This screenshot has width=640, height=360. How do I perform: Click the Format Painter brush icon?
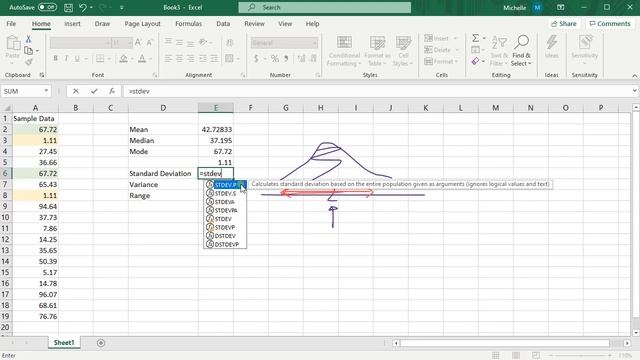click(x=28, y=62)
